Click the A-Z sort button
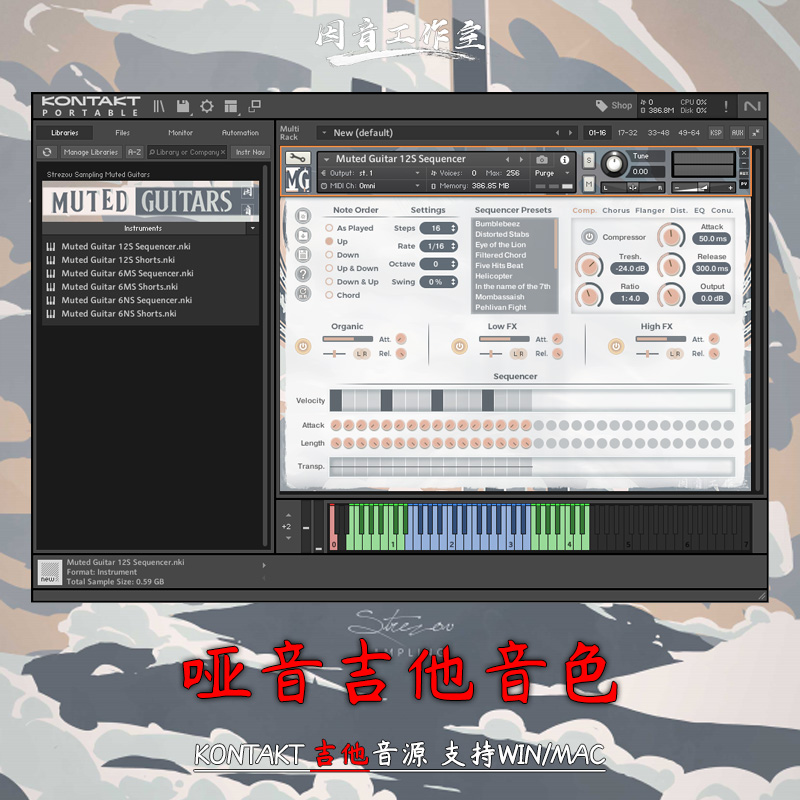The height and width of the screenshot is (800, 800). tap(135, 152)
